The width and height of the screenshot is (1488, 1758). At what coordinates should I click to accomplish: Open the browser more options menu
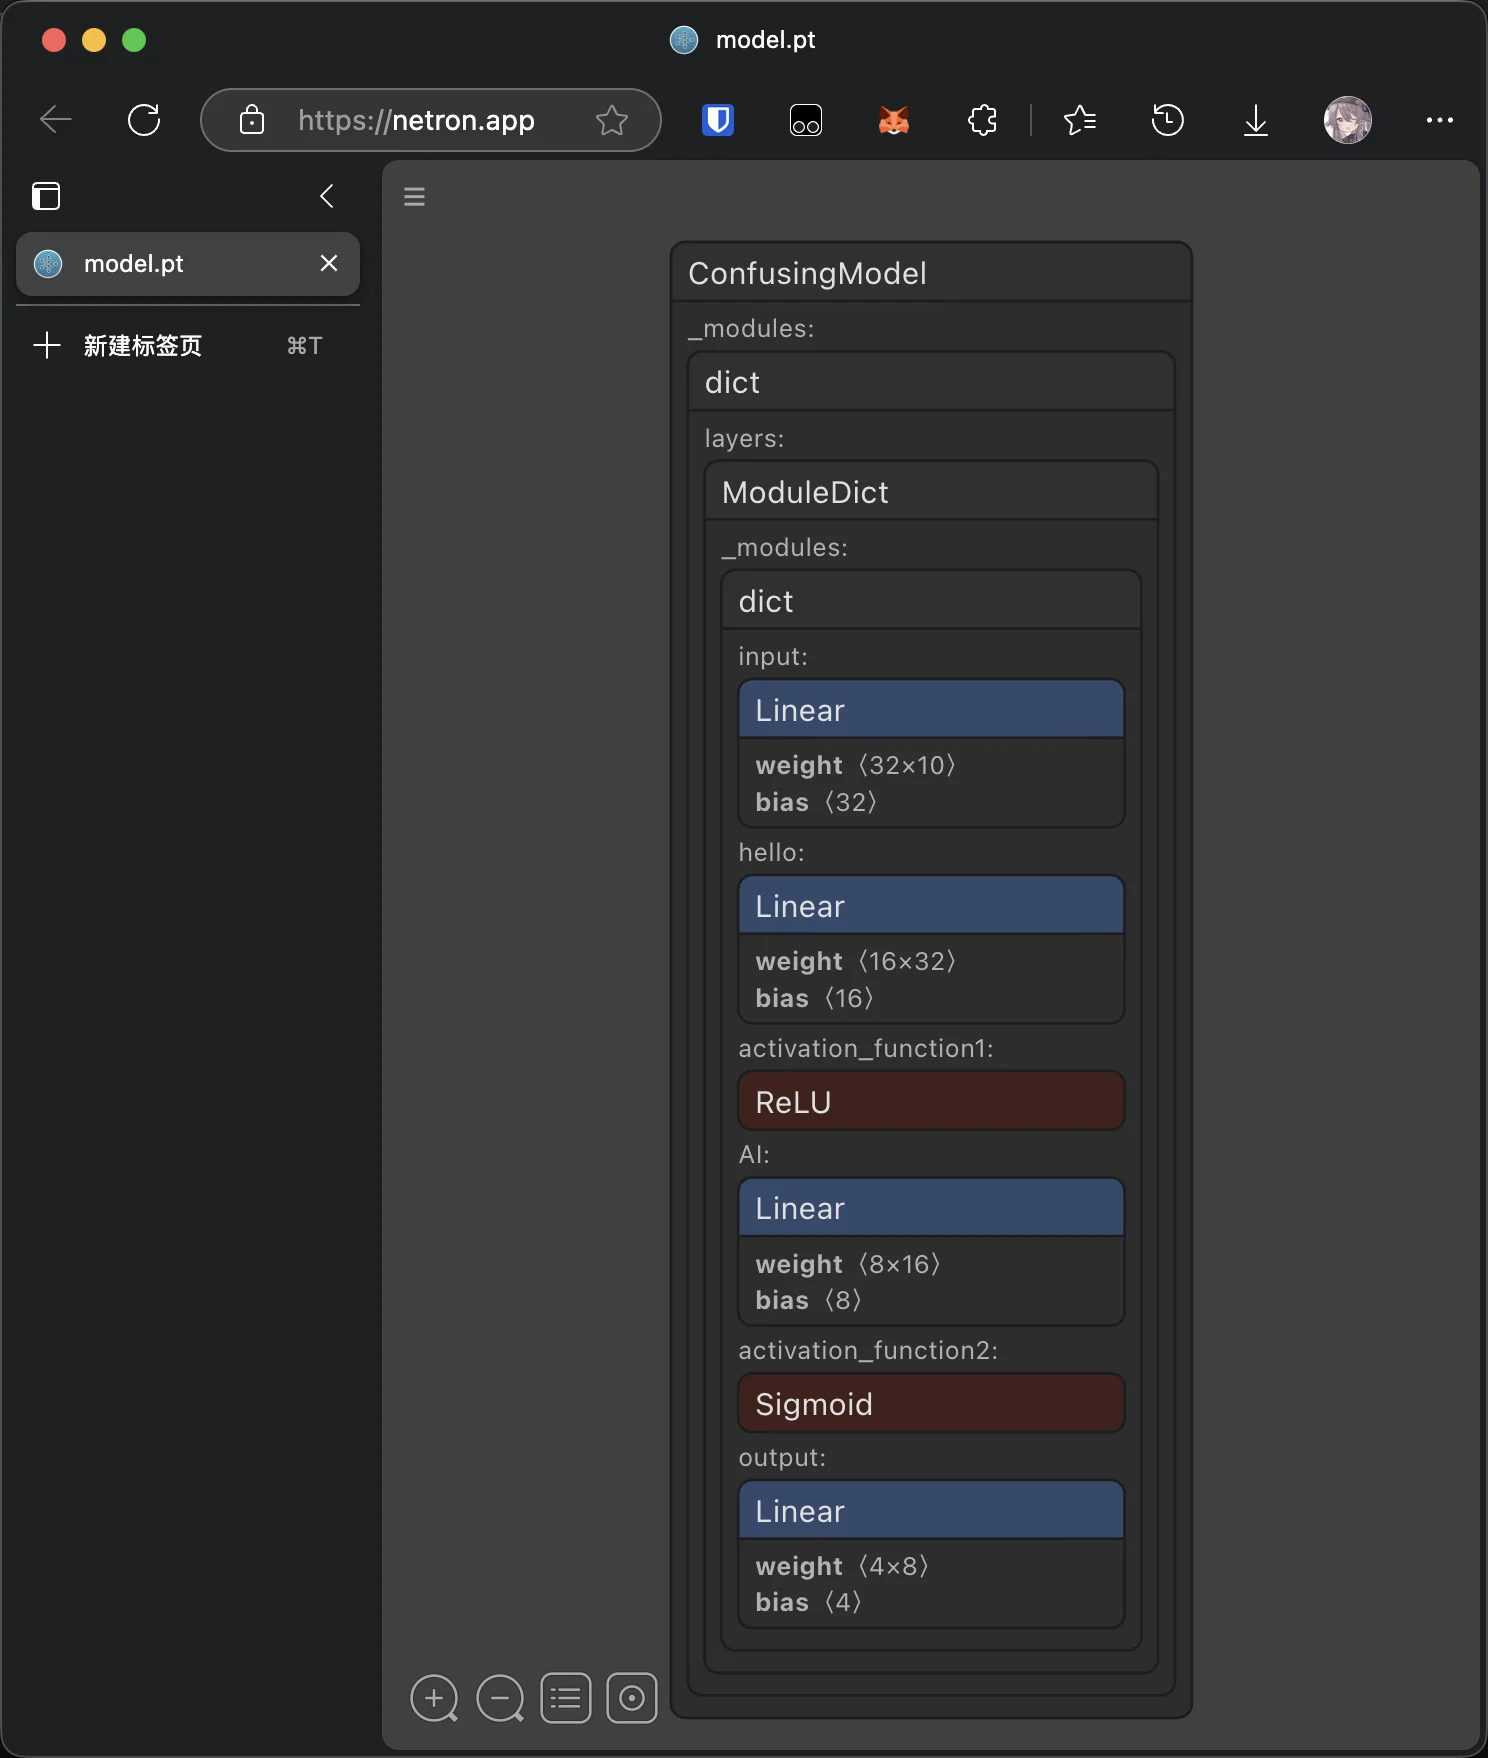click(1439, 120)
